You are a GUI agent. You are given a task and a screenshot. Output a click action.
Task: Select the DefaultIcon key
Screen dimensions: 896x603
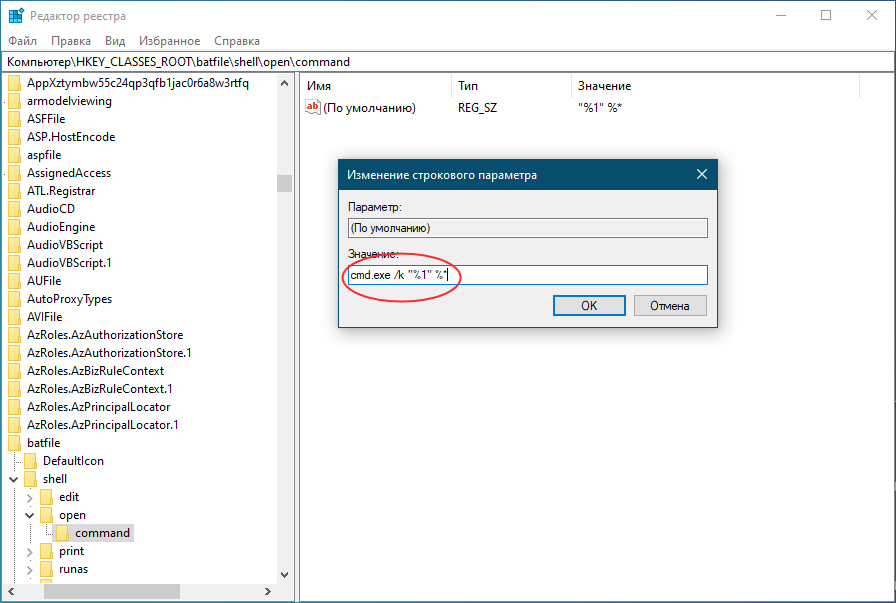point(73,461)
